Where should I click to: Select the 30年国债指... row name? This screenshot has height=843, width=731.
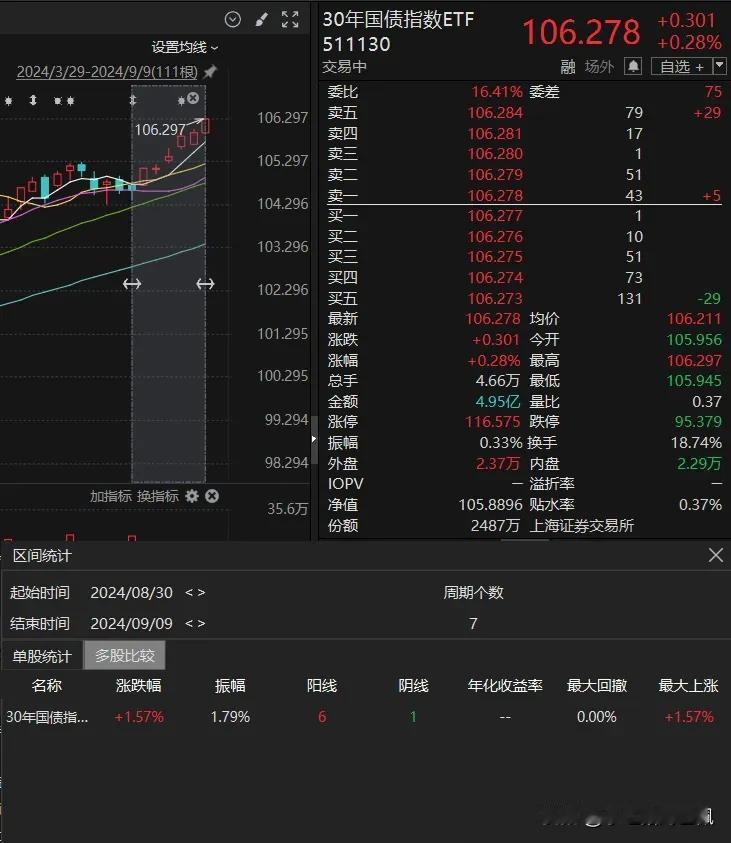click(x=47, y=717)
